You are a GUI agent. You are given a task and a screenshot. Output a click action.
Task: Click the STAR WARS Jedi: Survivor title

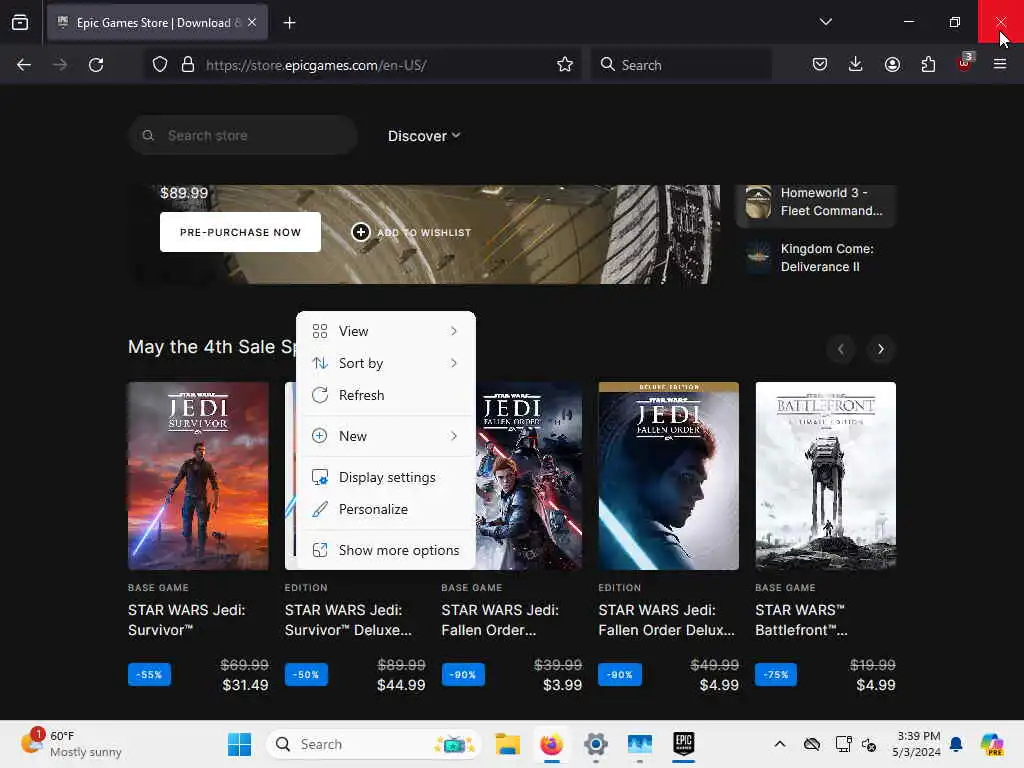[187, 620]
